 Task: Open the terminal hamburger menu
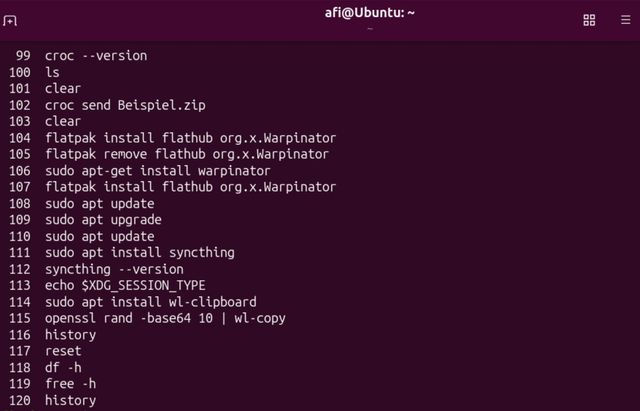[625, 20]
